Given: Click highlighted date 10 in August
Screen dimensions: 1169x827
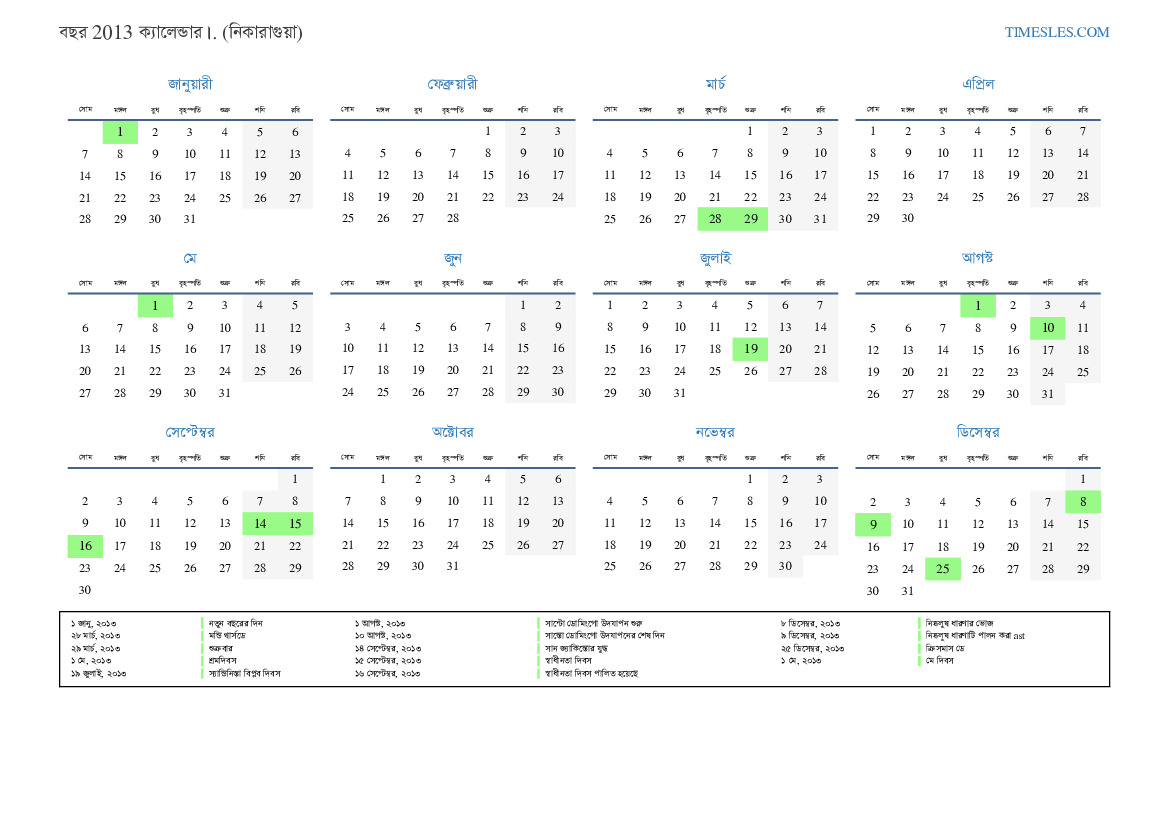Looking at the screenshot, I should (x=1047, y=328).
